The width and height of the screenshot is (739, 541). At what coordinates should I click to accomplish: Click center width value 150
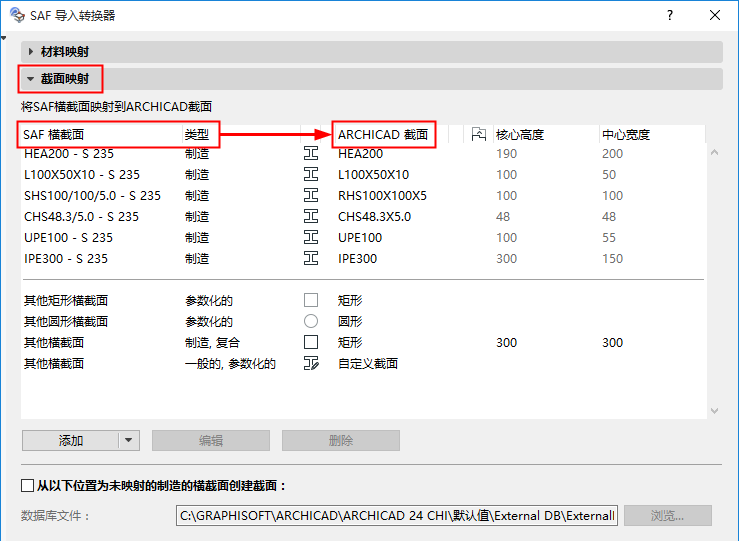pos(612,258)
